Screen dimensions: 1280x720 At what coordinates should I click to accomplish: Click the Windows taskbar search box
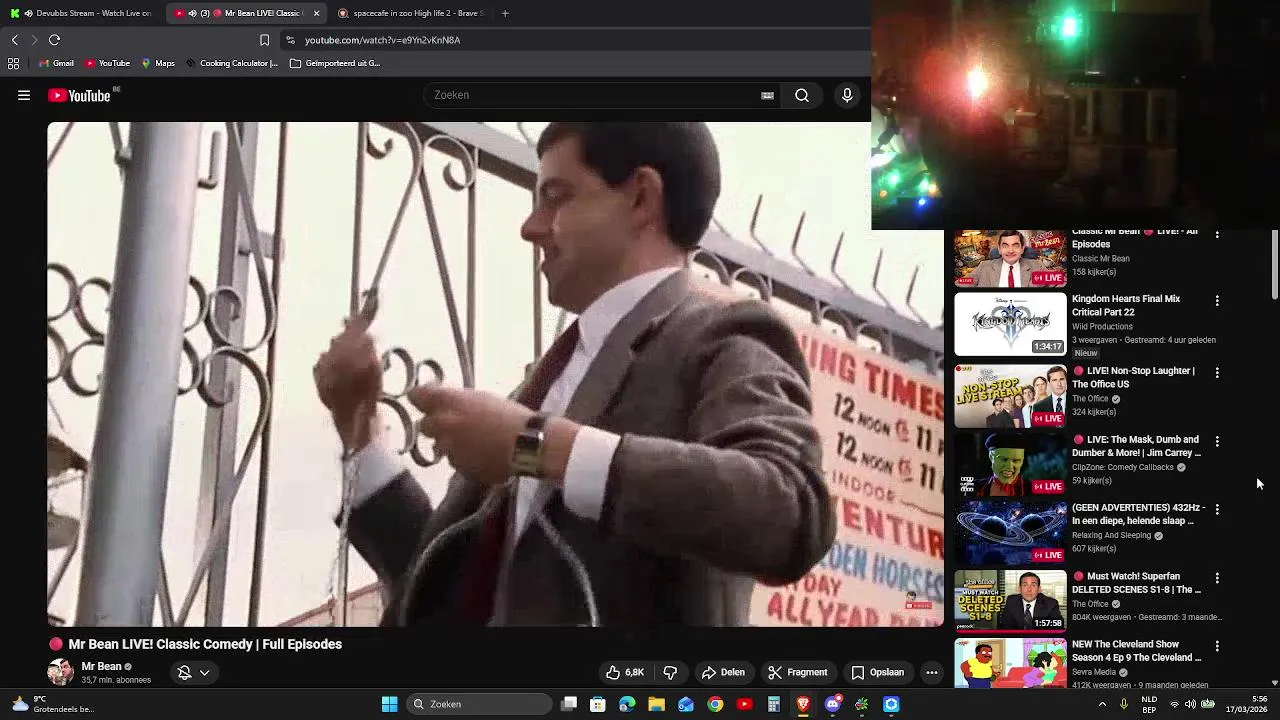[x=481, y=704]
